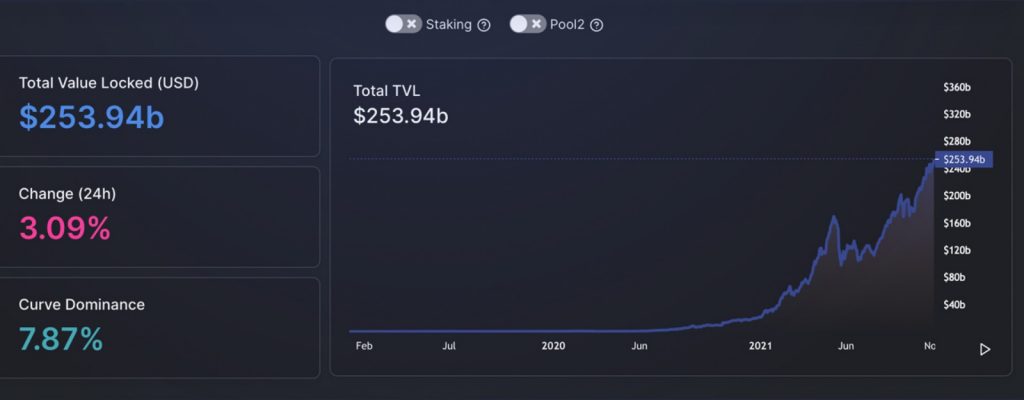Viewport: 1024px width, 400px height.
Task: Click the 3.09% 24h change value
Action: coord(65,229)
